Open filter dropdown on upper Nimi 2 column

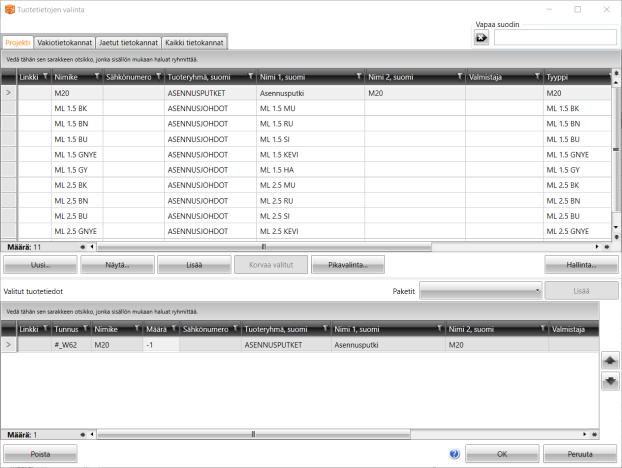pyautogui.click(x=458, y=76)
